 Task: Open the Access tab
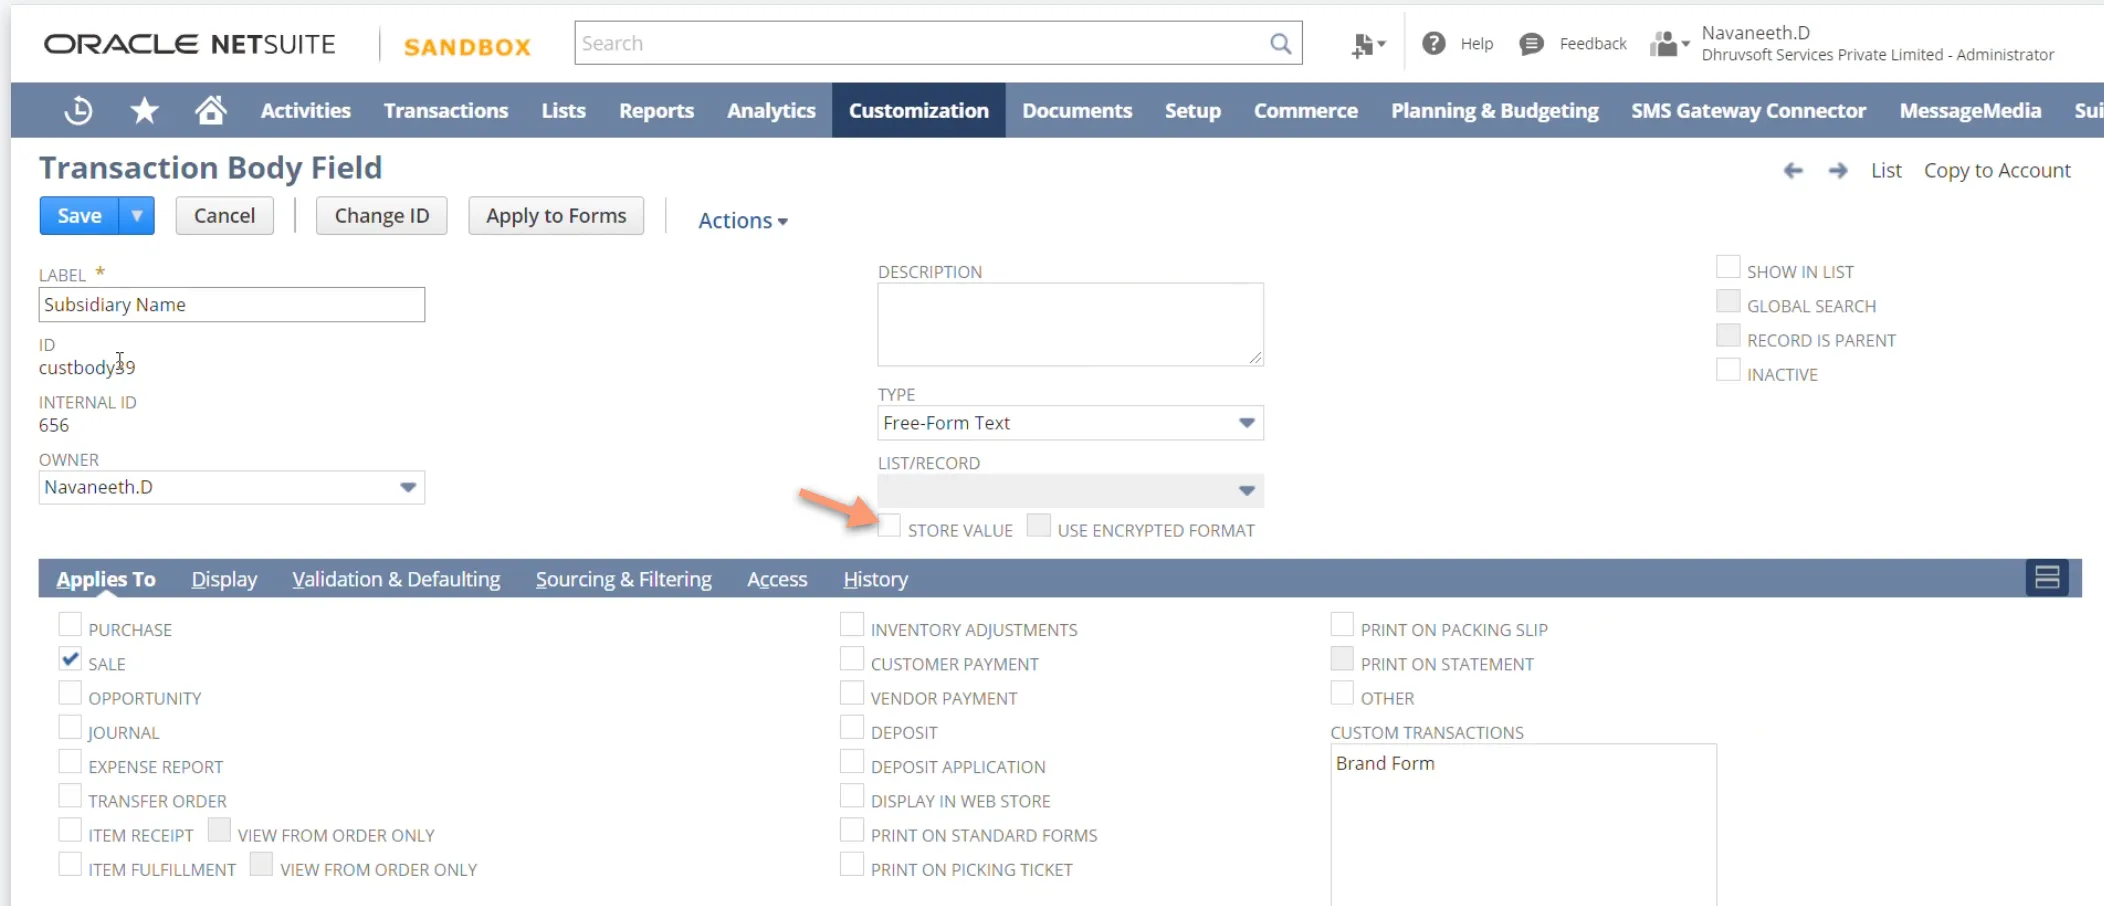777,579
